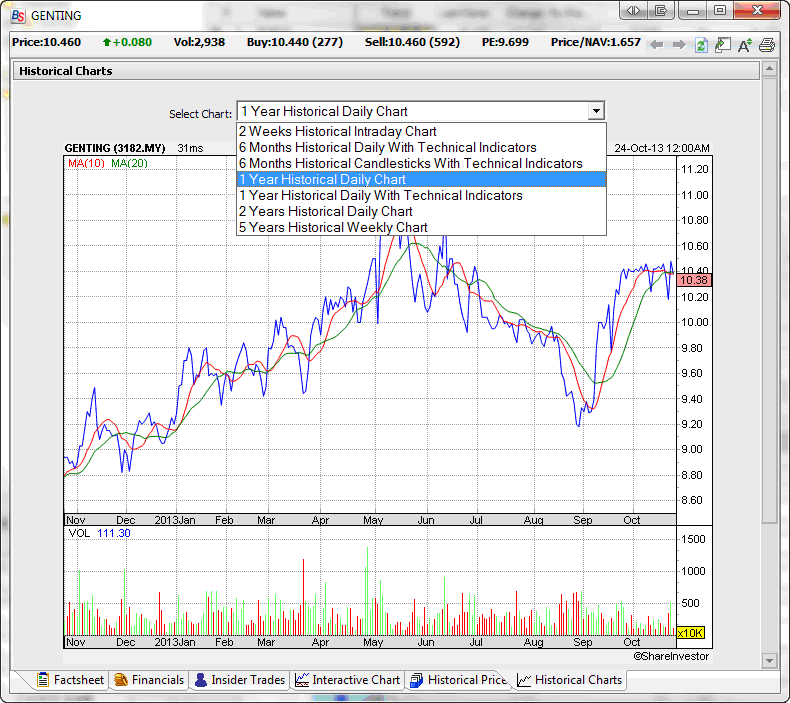
Task: Select 1 Year Historical Daily With Technical Indicators
Action: pyautogui.click(x=421, y=196)
